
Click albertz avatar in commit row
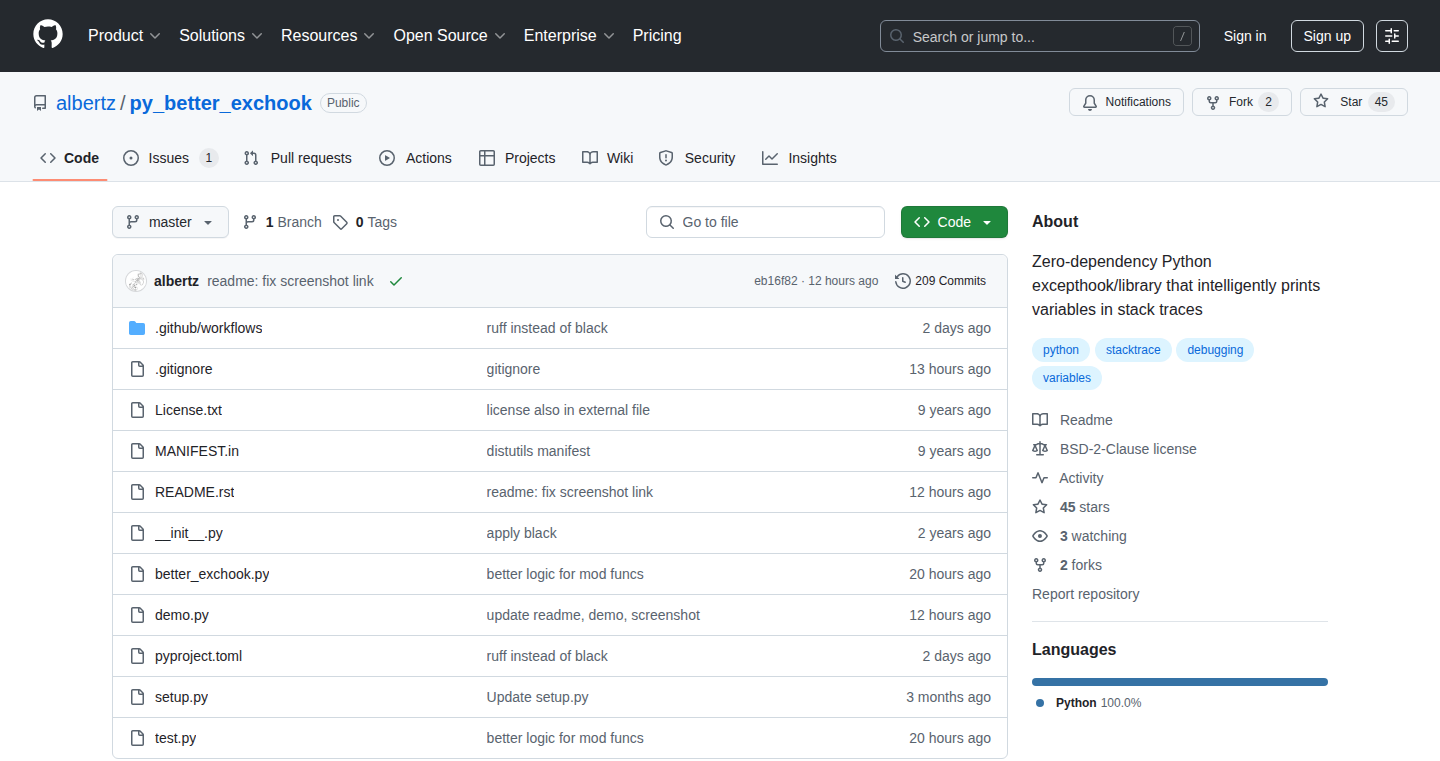136,281
